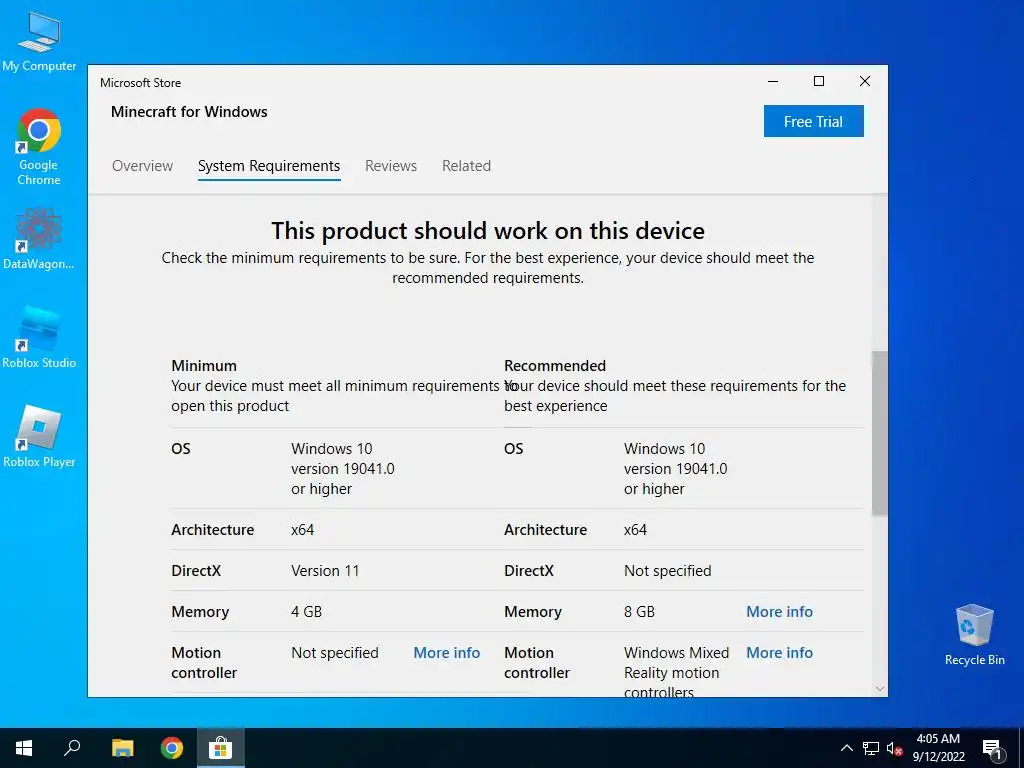The image size is (1024, 768).
Task: Close the Microsoft Store window
Action: pos(865,82)
